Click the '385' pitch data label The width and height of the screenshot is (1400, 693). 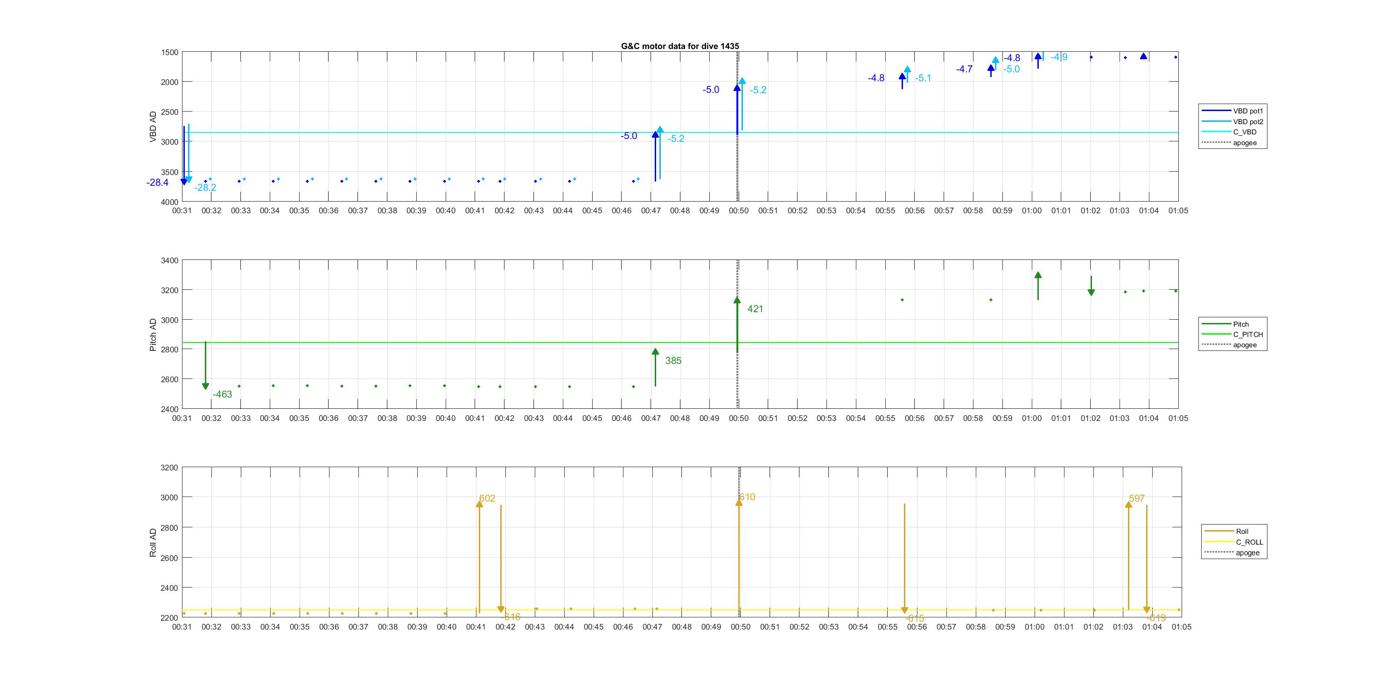point(673,361)
